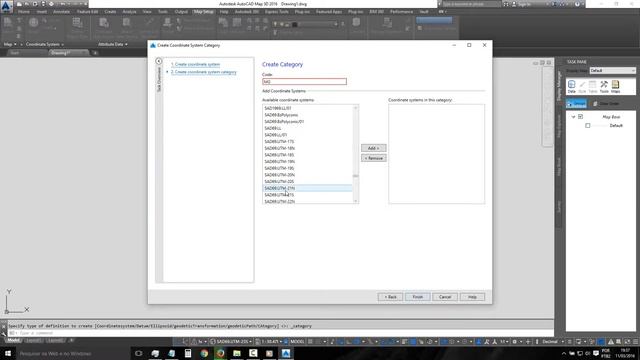
Task: Open the Insert ribbon tab
Action: point(42,12)
